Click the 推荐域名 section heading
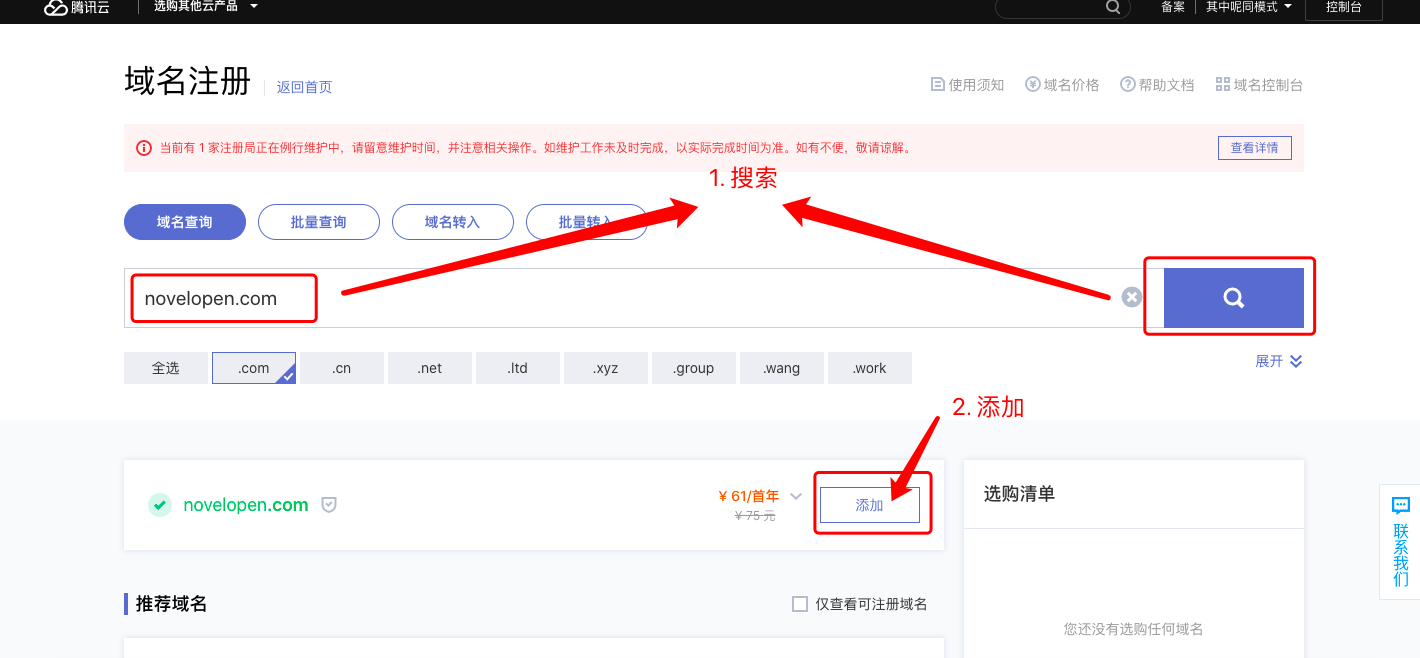The image size is (1420, 658). point(172,604)
